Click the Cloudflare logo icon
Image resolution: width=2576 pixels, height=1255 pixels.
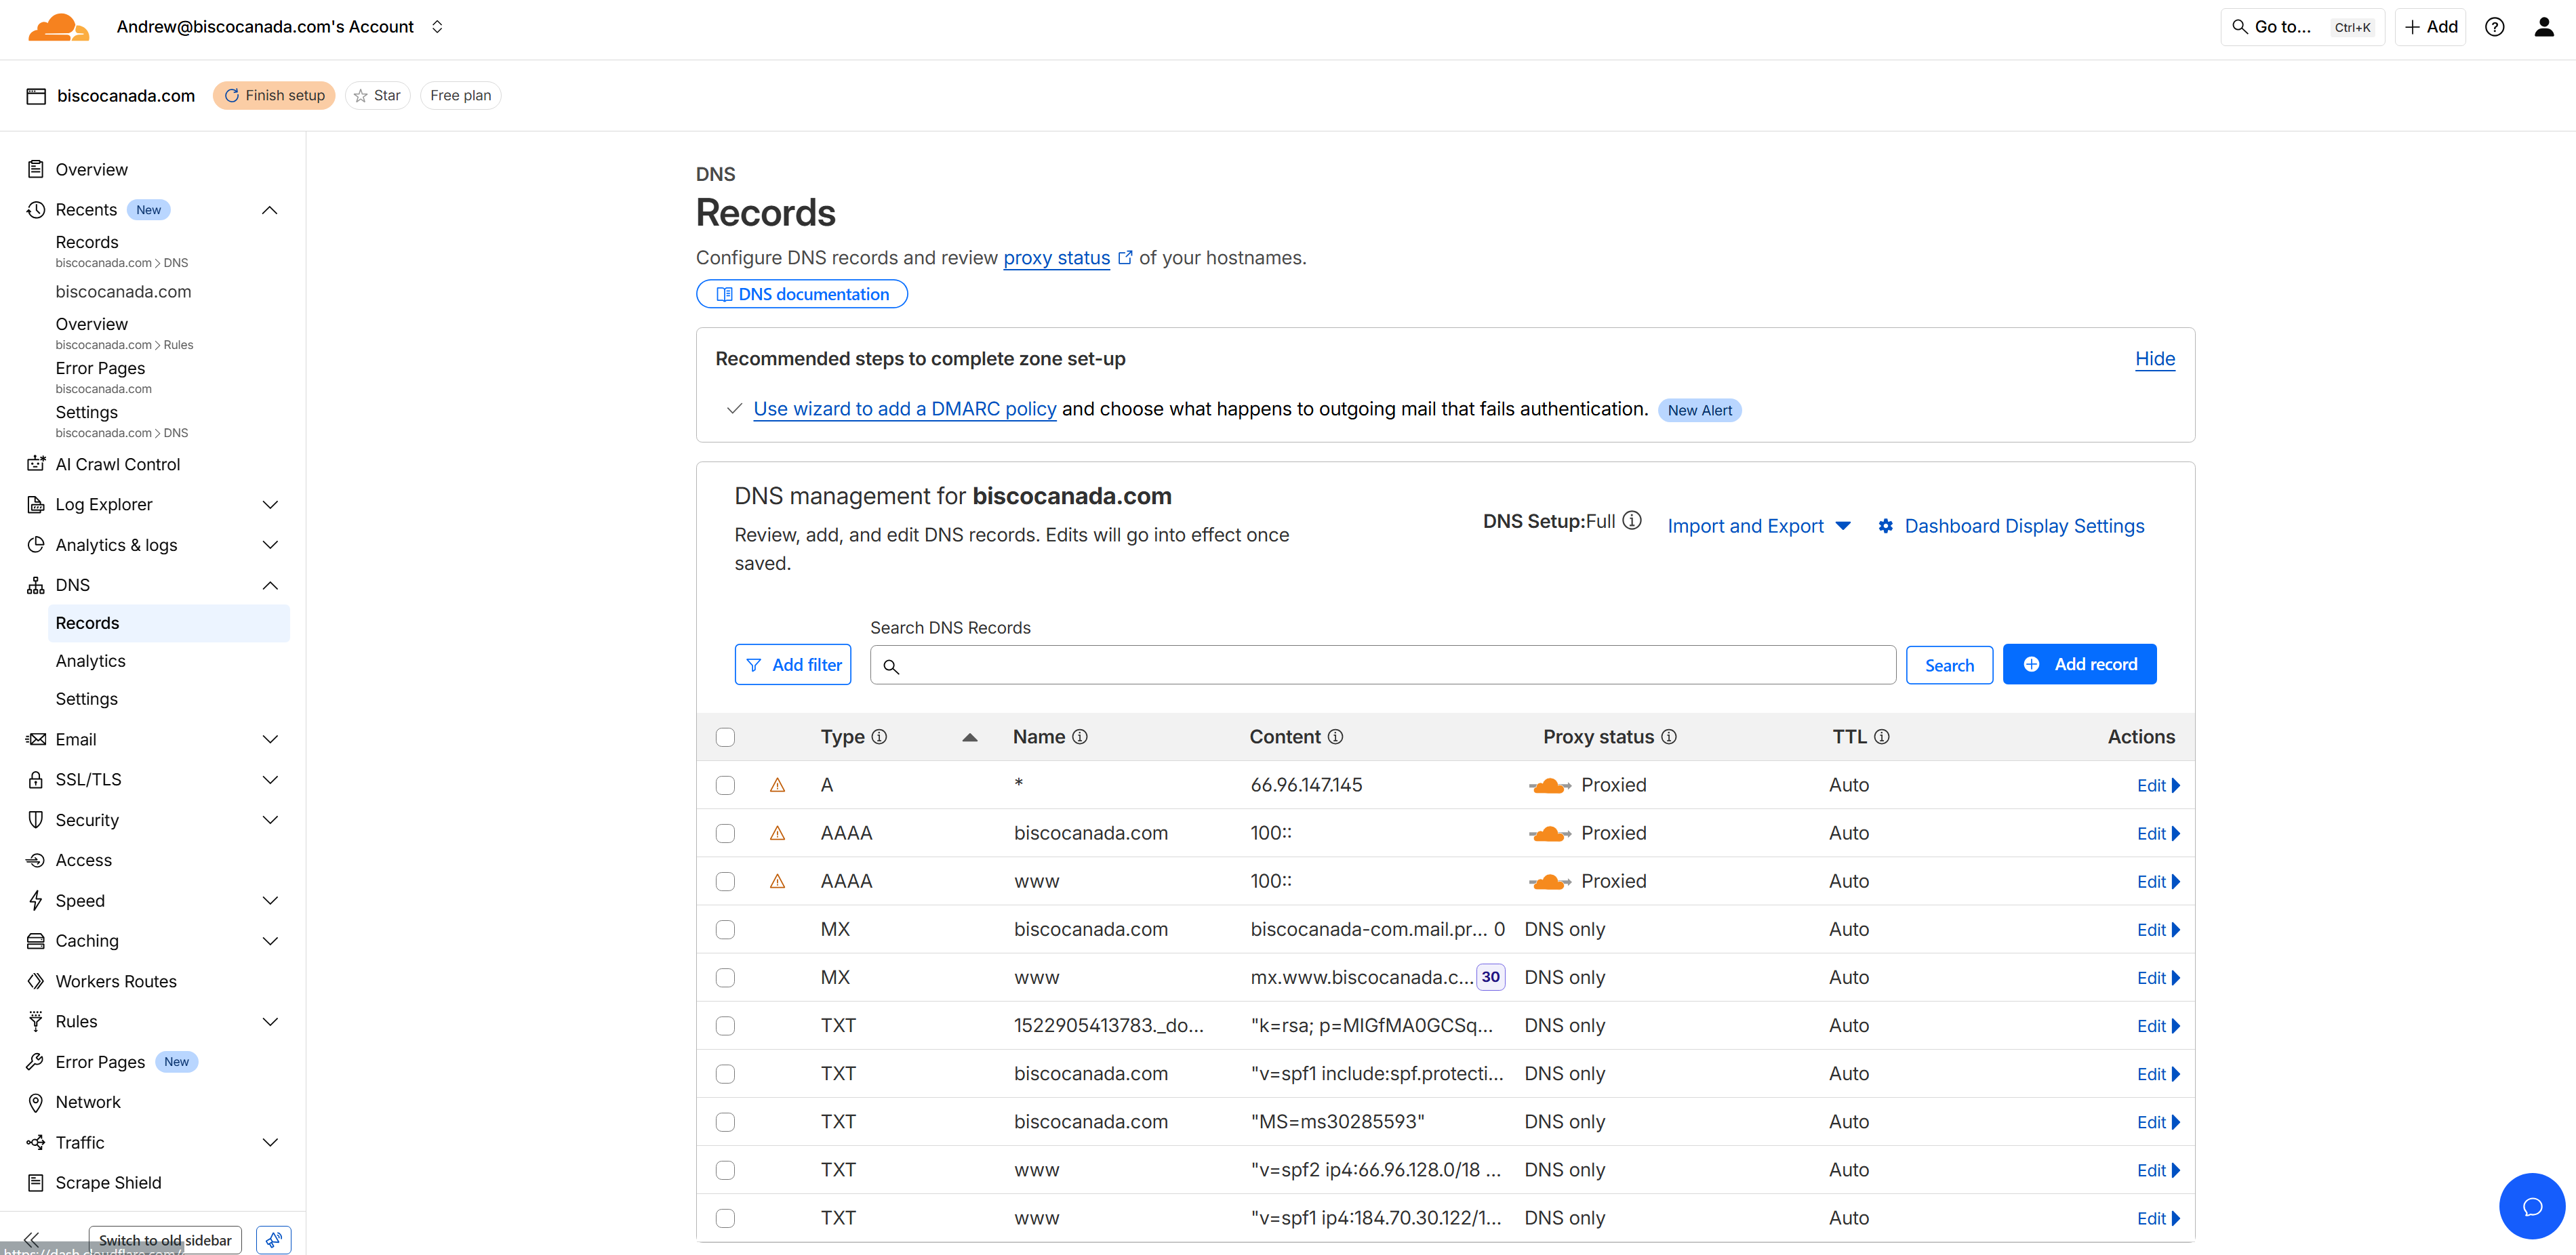[x=58, y=27]
